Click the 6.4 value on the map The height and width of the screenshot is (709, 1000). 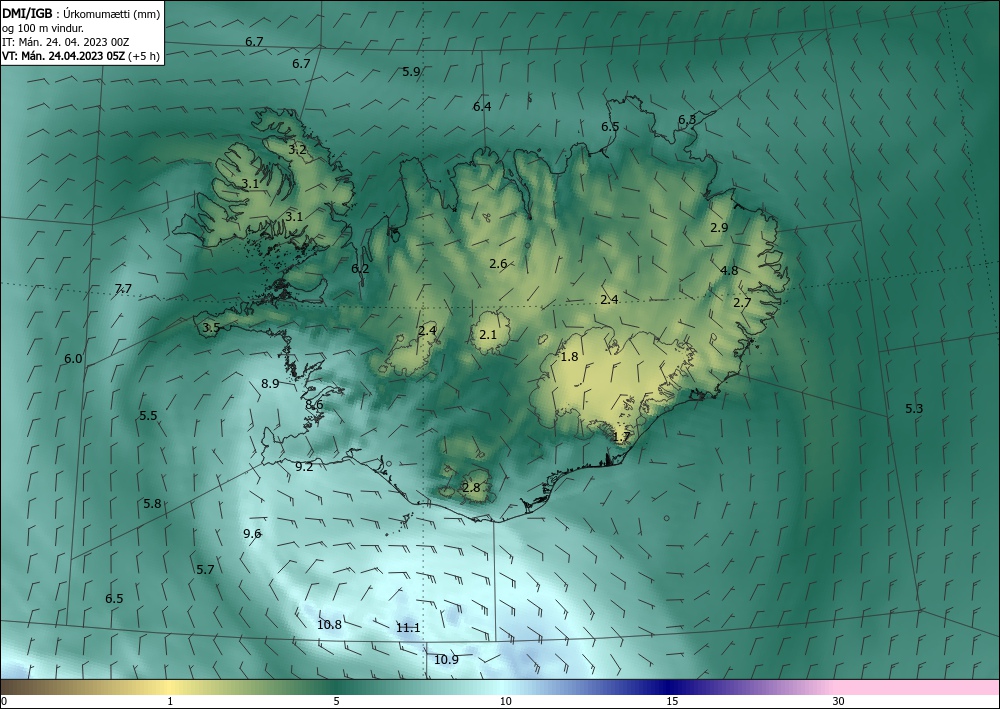[482, 106]
